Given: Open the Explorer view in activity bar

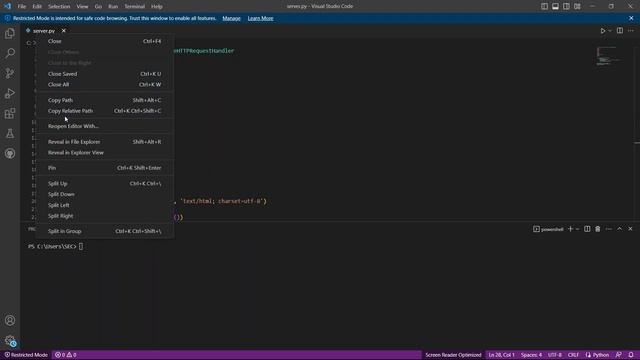Looking at the screenshot, I should coord(10,33).
